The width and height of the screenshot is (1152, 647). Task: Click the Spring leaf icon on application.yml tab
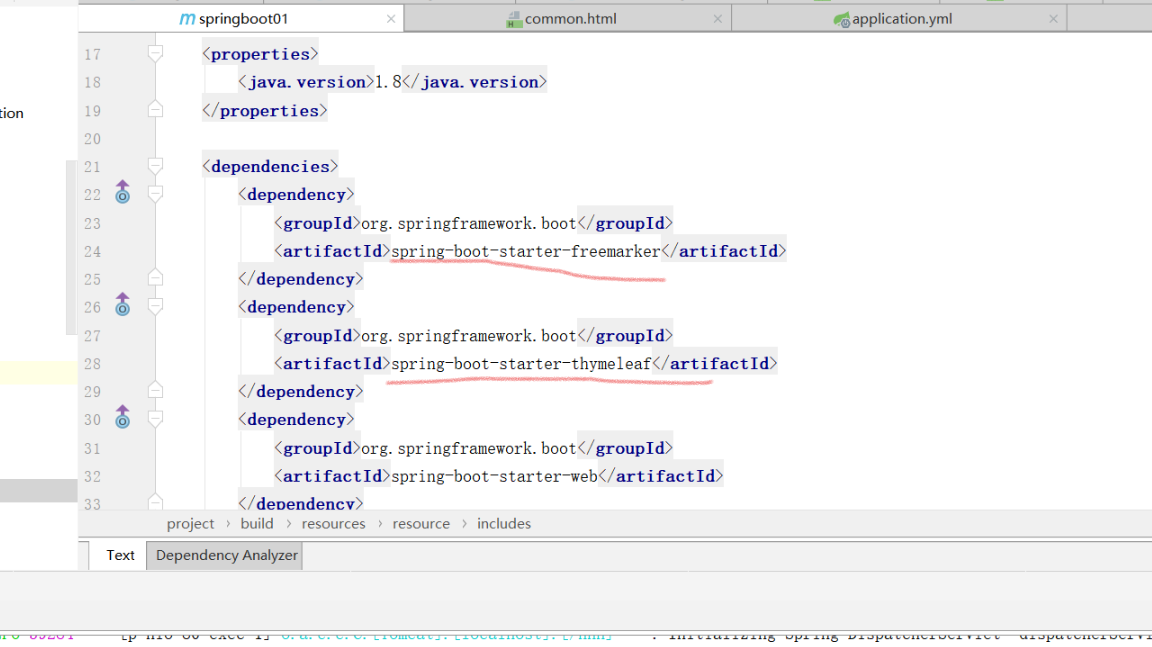pyautogui.click(x=842, y=20)
